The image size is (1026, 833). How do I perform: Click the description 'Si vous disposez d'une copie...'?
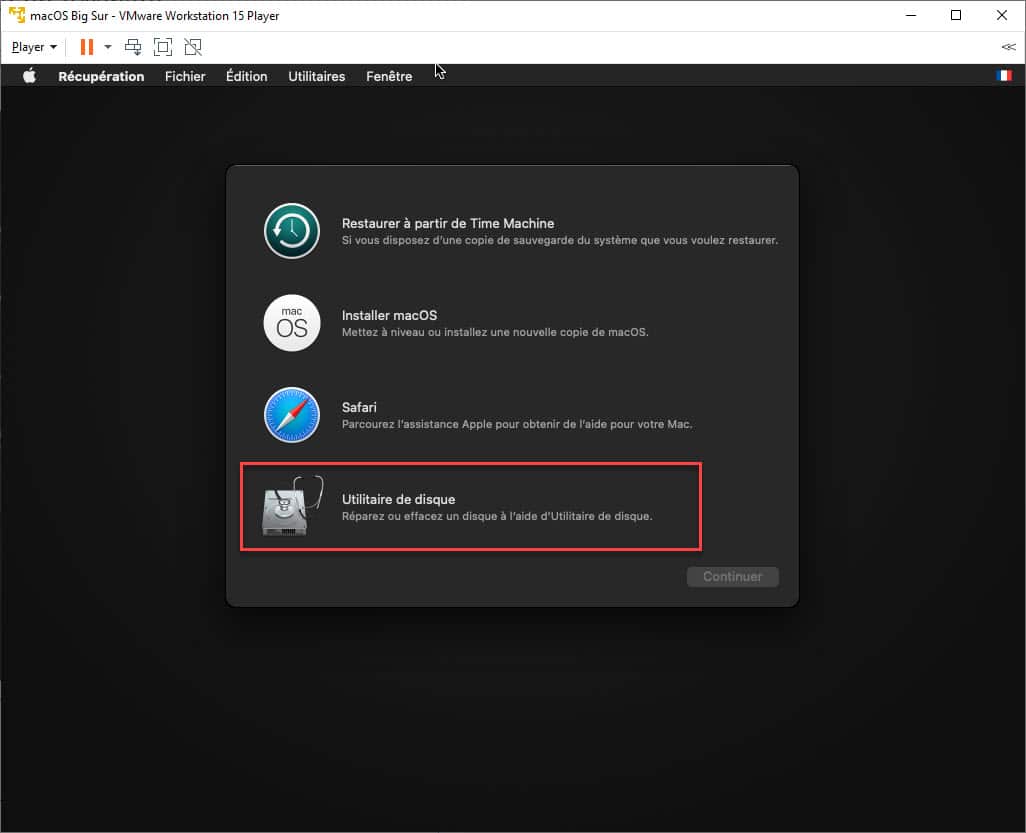pos(560,240)
